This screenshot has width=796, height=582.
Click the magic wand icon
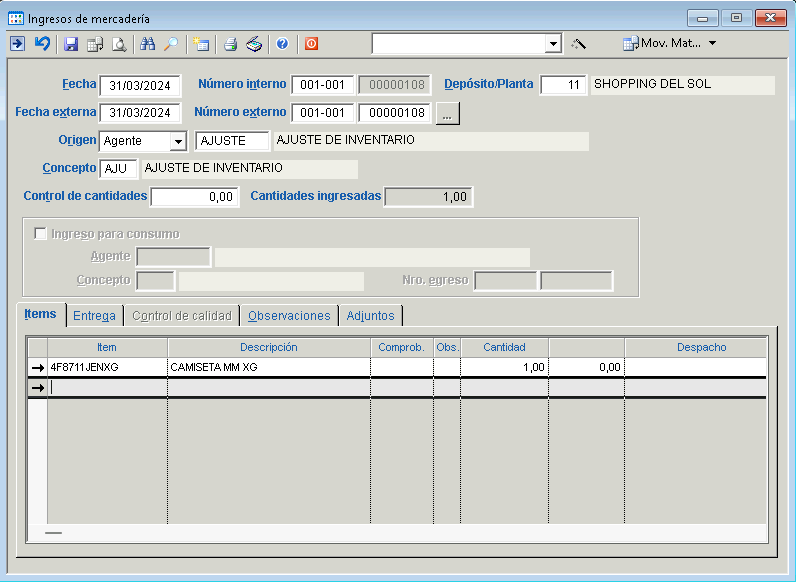coord(578,44)
